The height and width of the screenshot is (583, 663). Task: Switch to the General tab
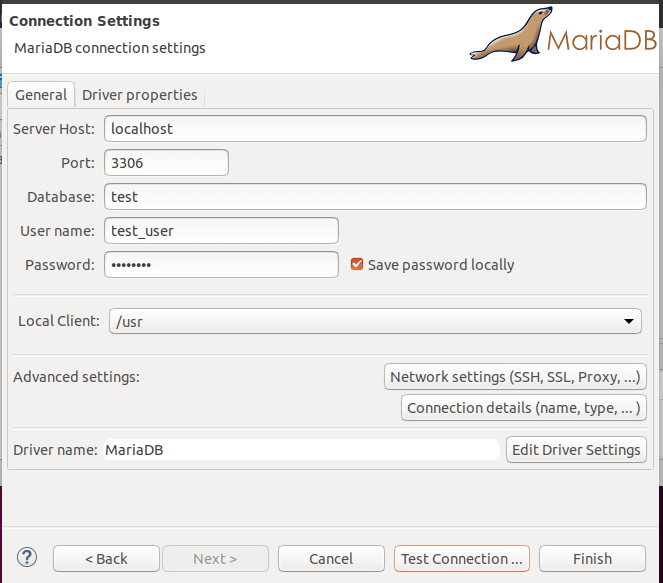(x=41, y=95)
